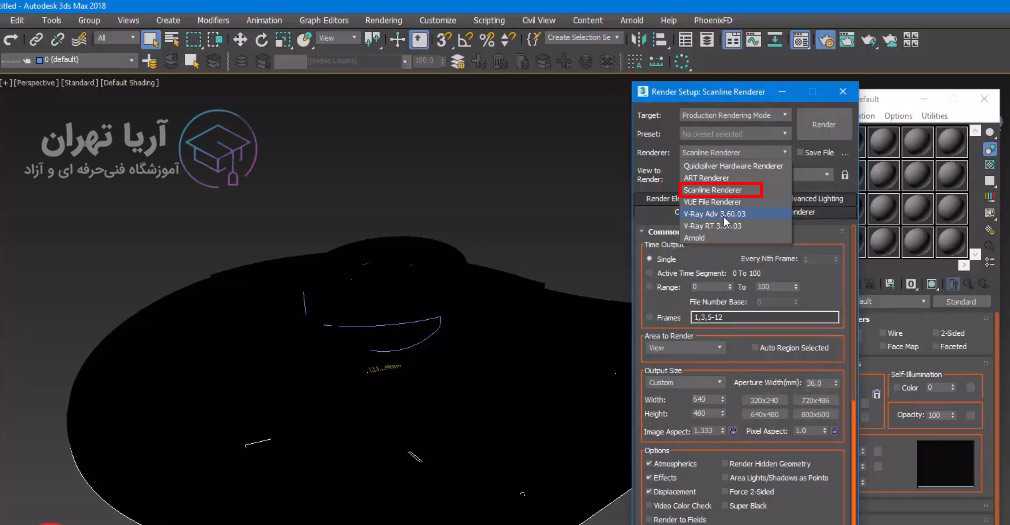Image resolution: width=1010 pixels, height=525 pixels.
Task: Open the Curve Editor icon
Action: click(x=754, y=40)
